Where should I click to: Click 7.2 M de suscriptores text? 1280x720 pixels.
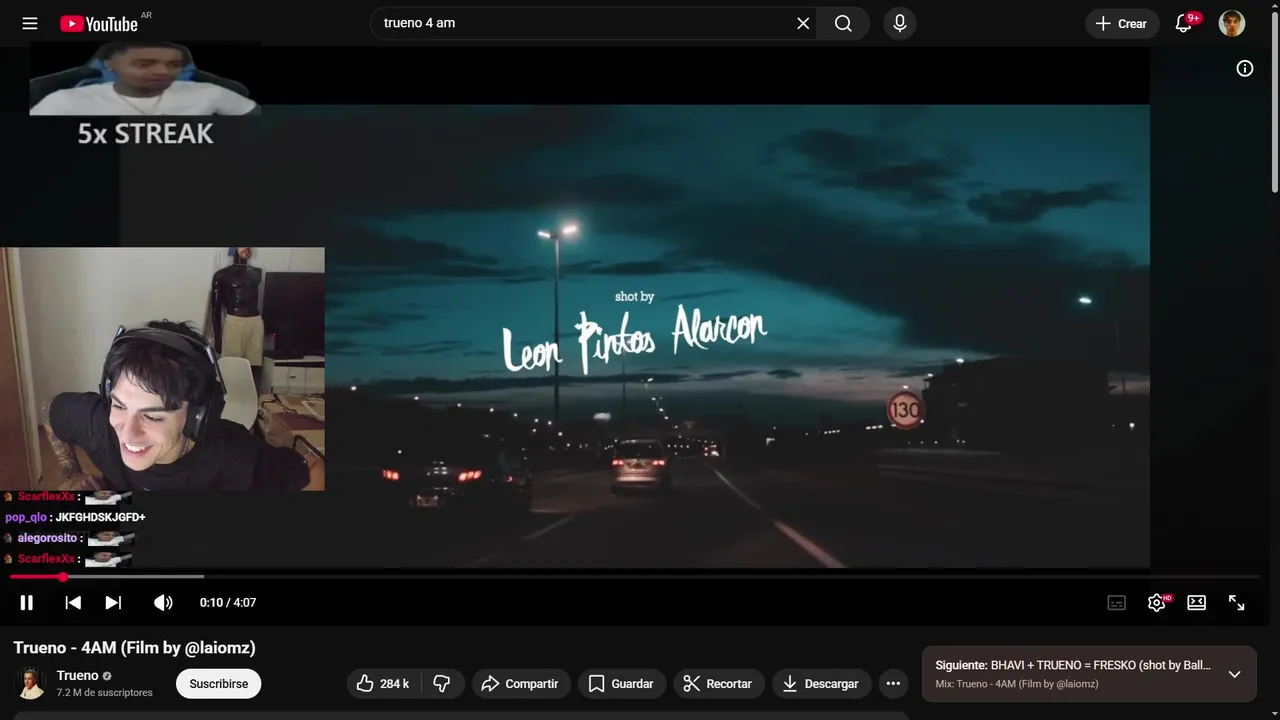[105, 693]
